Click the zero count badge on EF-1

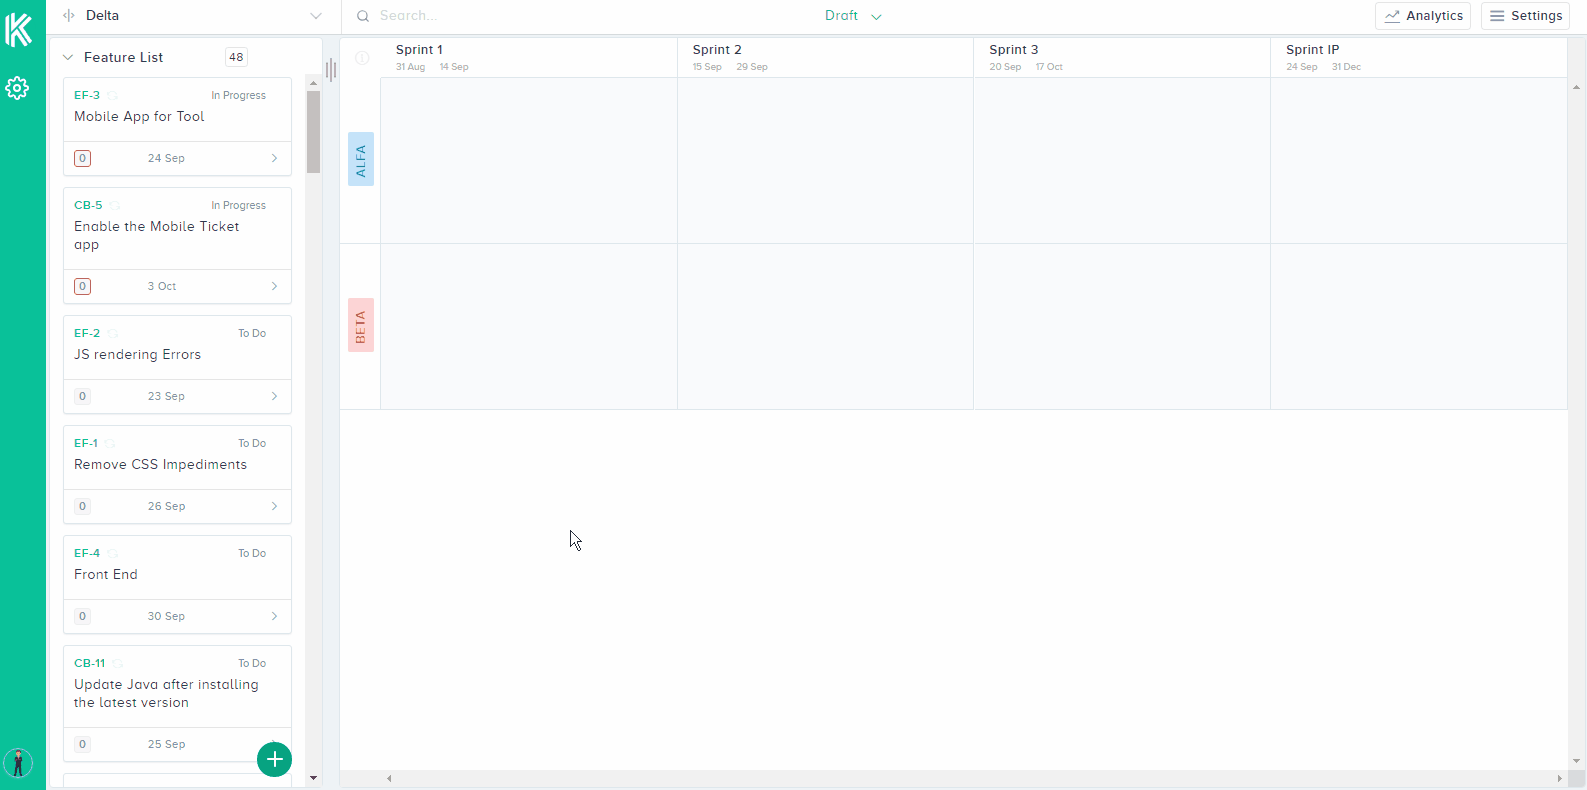pos(83,506)
